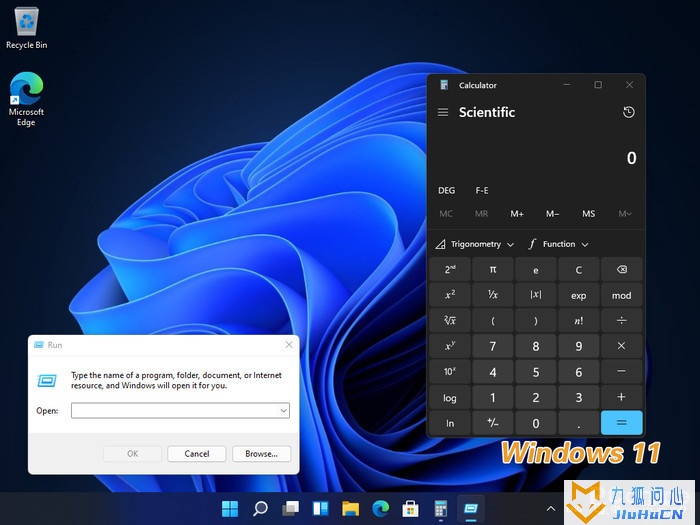Click the number 8 key
The width and height of the screenshot is (700, 525).
[x=536, y=346]
